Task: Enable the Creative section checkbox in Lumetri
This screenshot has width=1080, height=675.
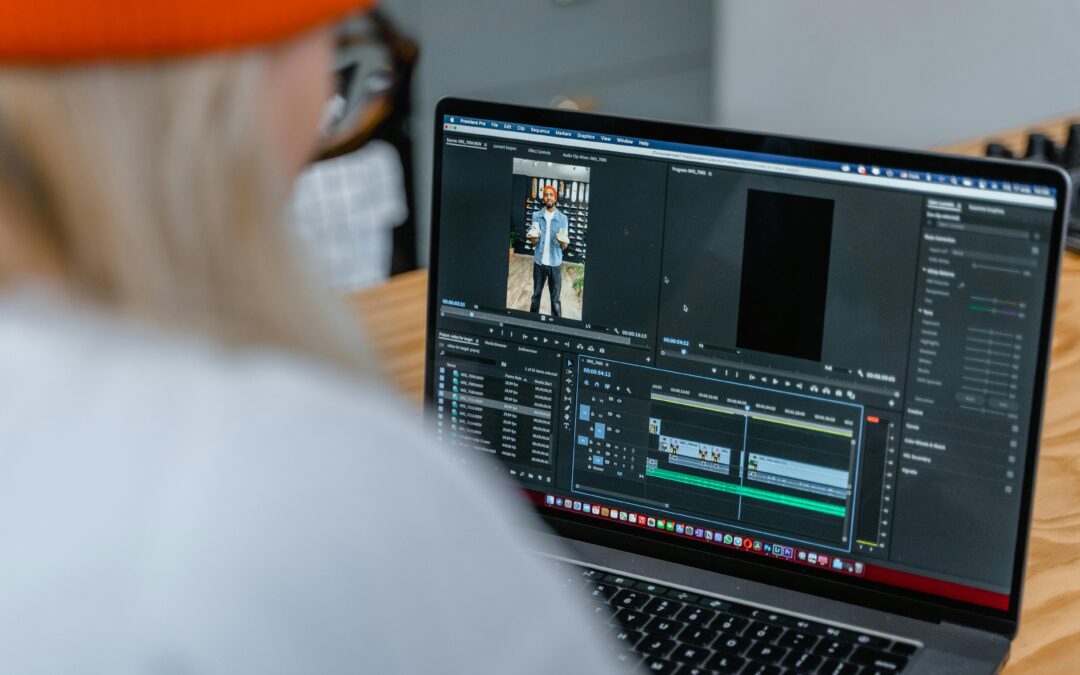Action: pos(1013,412)
